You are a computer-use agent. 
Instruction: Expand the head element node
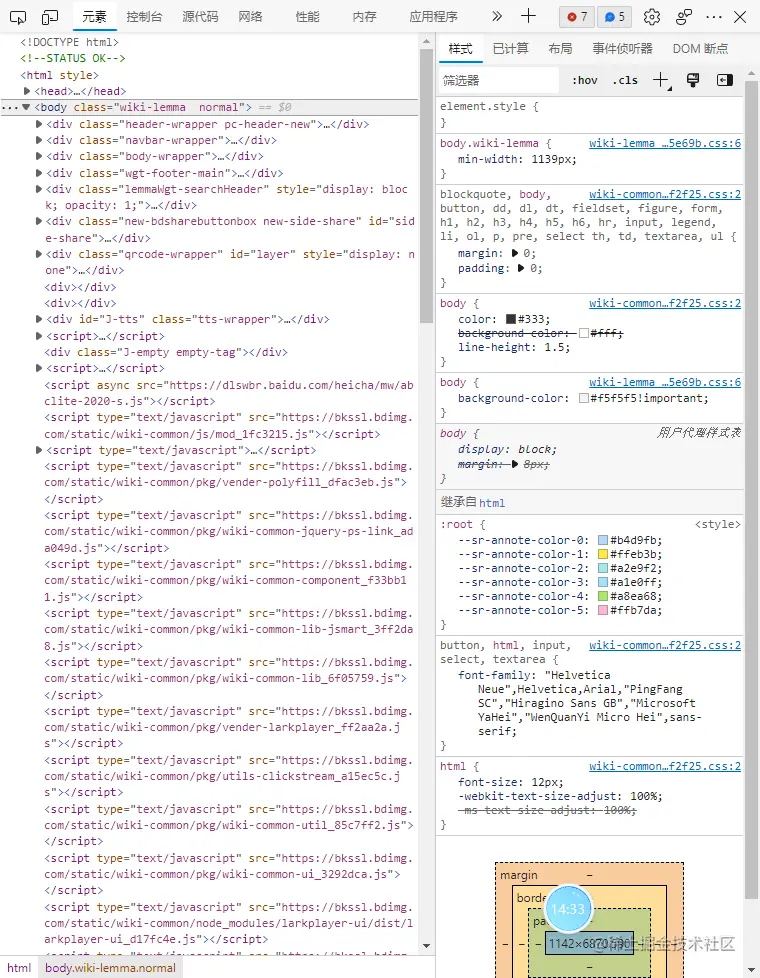tap(27, 91)
